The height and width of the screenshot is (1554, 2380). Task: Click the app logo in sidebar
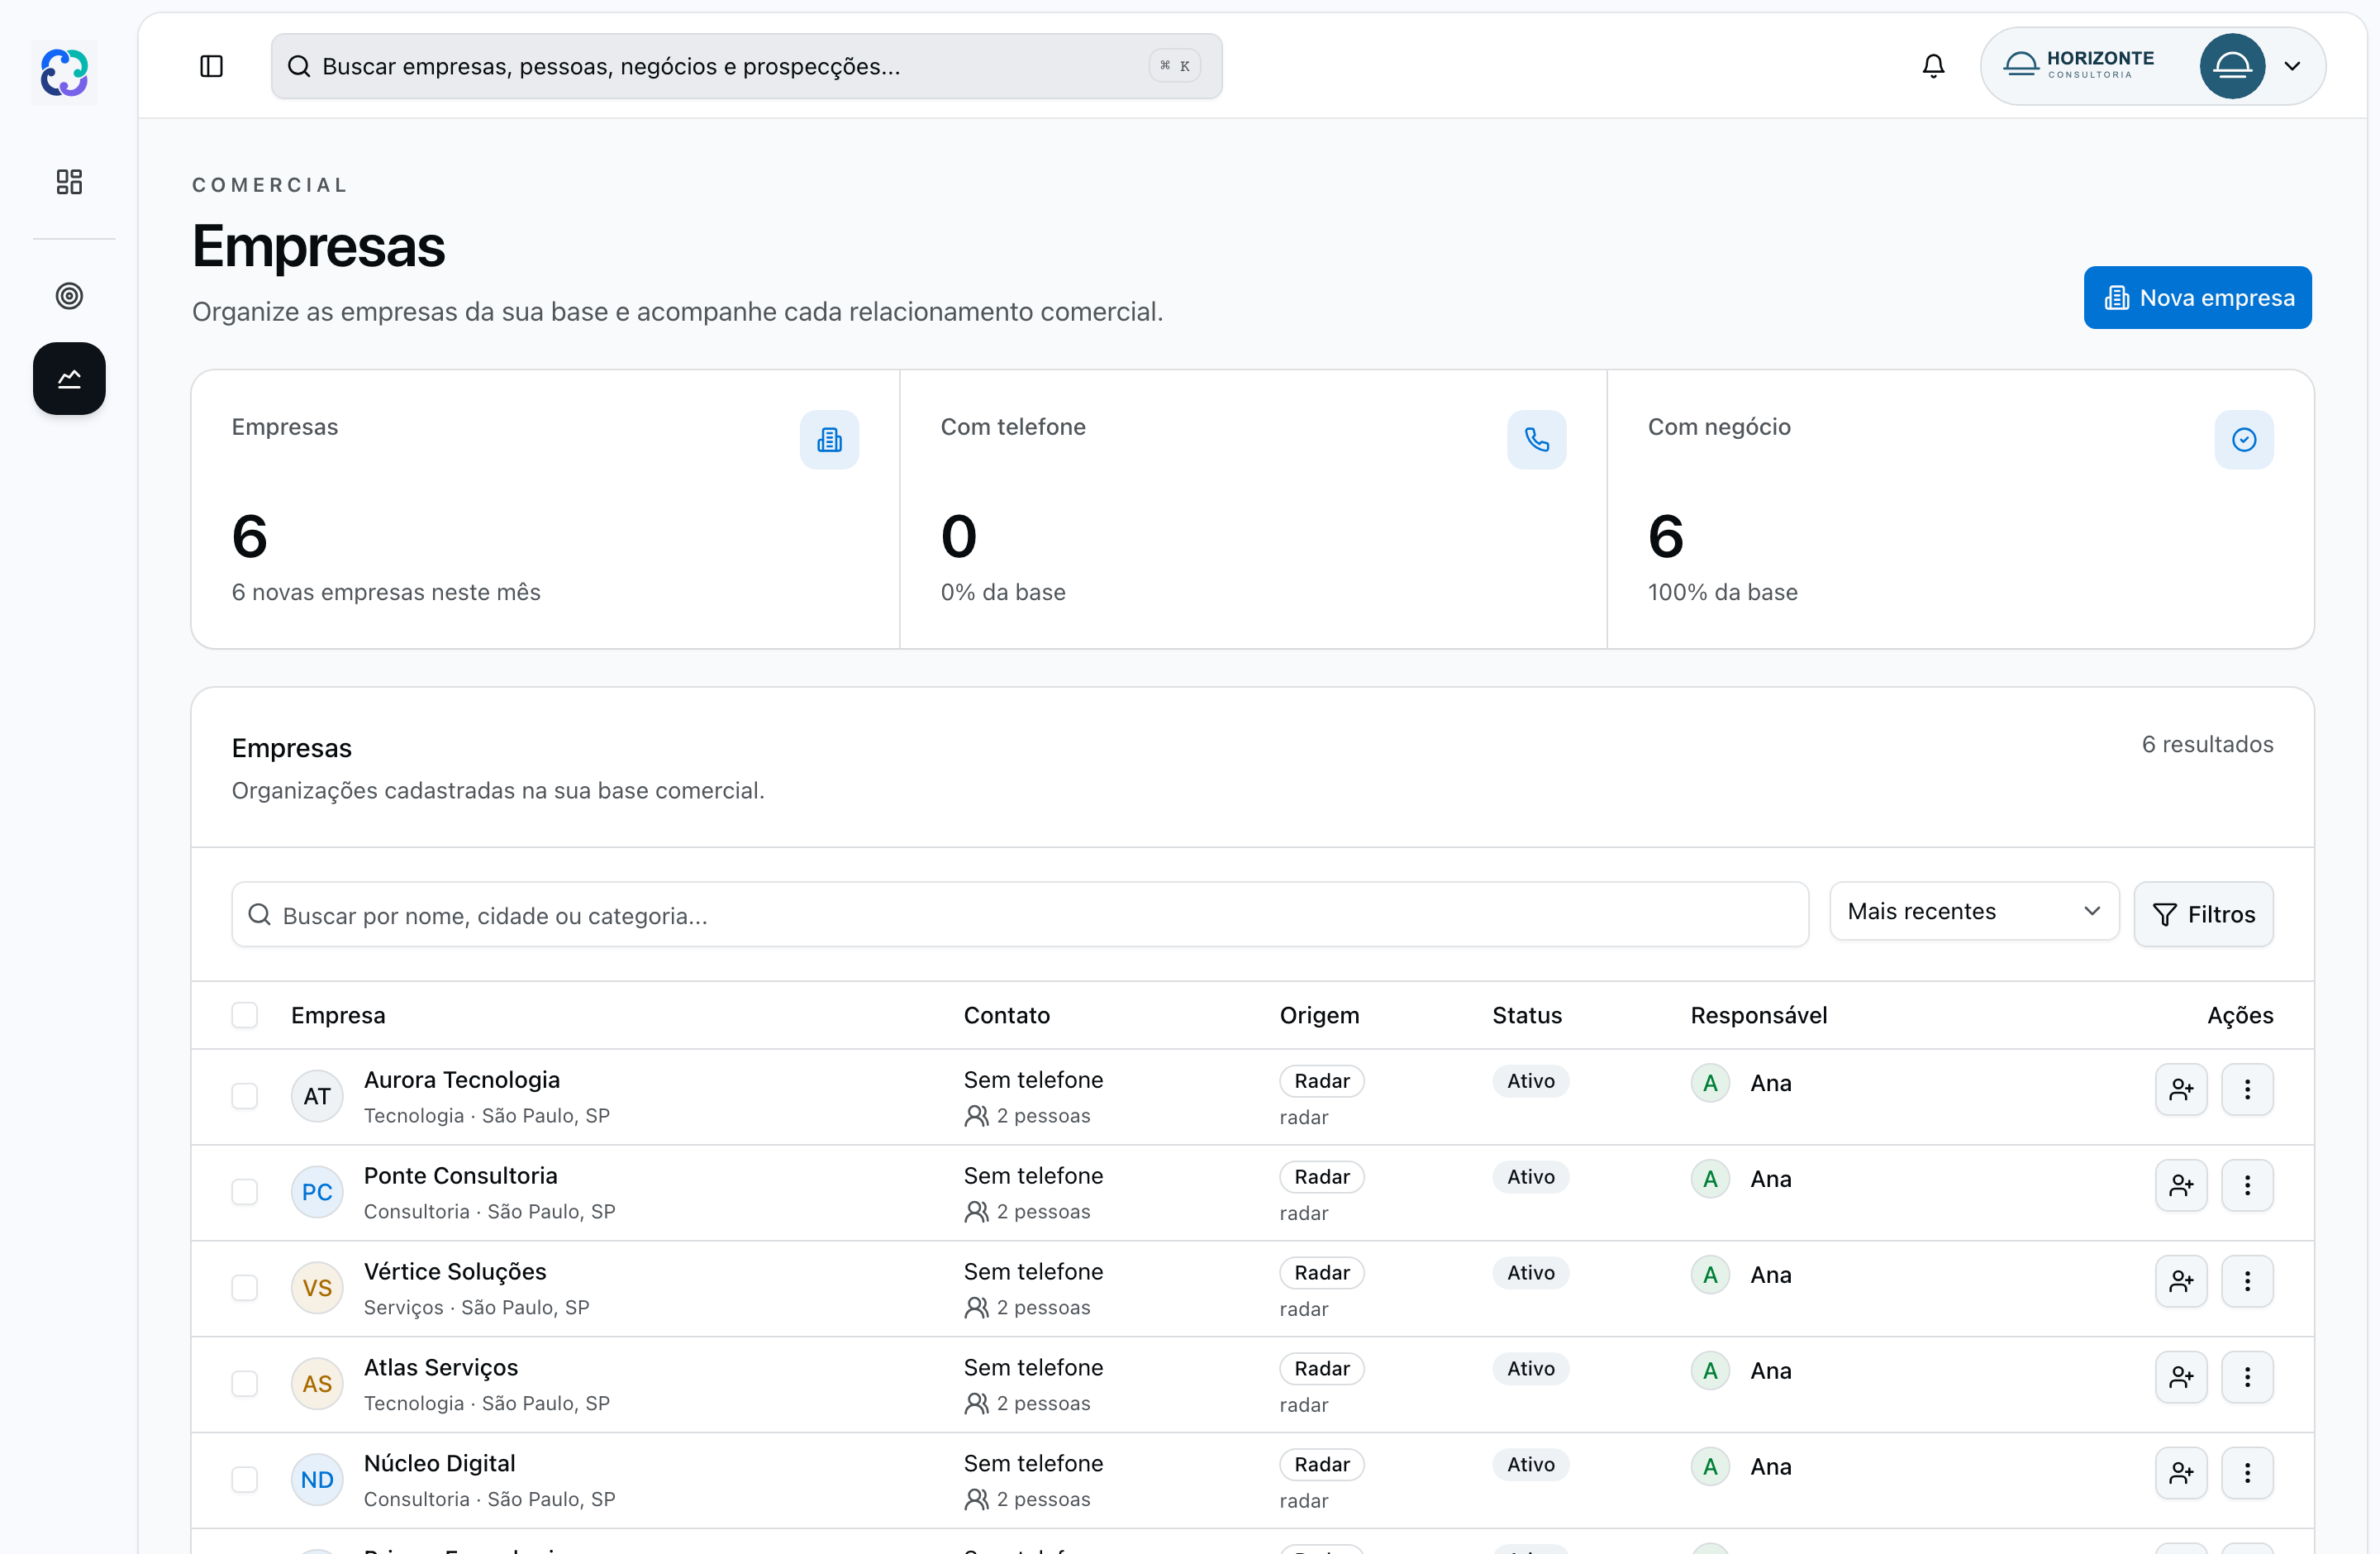pos(65,73)
